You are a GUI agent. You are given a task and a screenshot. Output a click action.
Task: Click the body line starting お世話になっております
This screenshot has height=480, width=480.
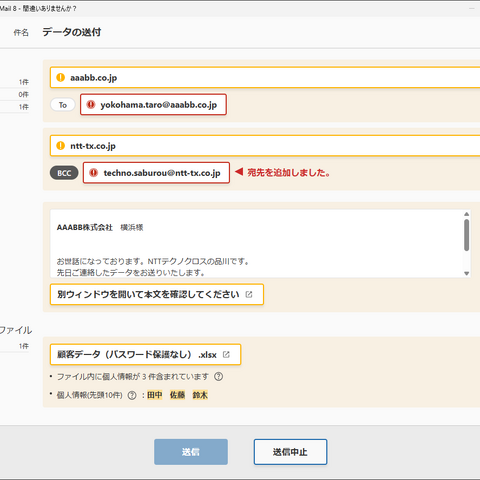point(153,261)
